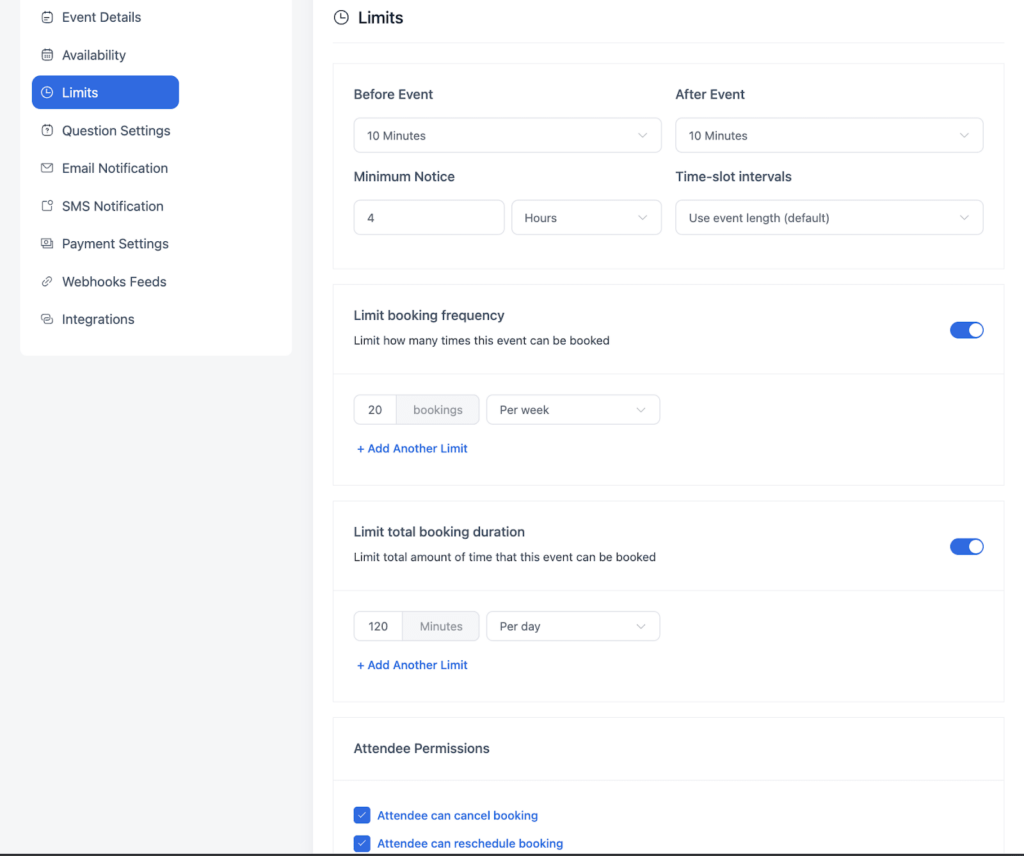This screenshot has width=1024, height=856.
Task: Click the Payment Settings icon
Action: [x=47, y=243]
